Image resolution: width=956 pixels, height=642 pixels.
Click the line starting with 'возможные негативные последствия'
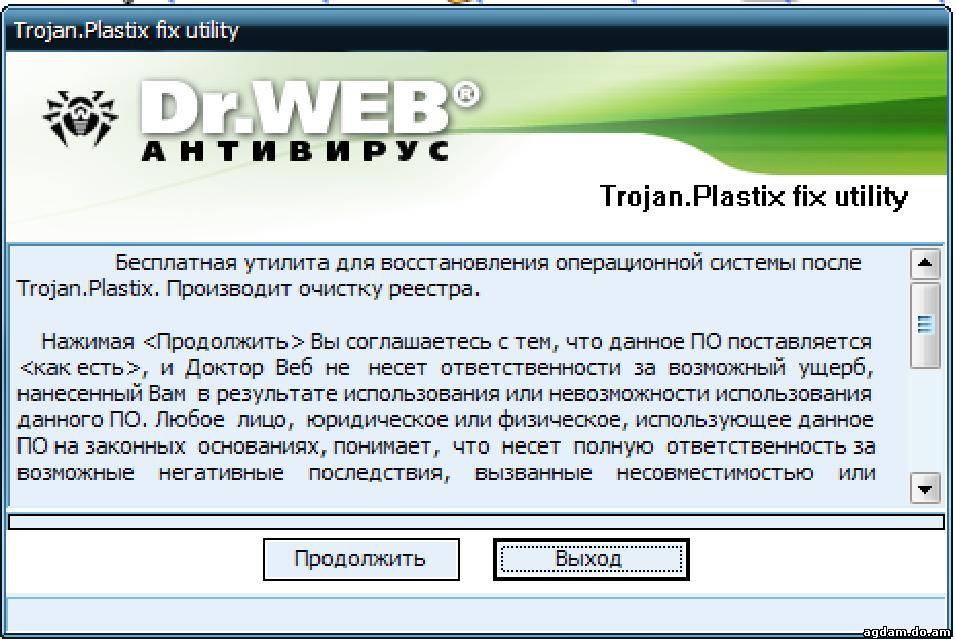tap(446, 473)
